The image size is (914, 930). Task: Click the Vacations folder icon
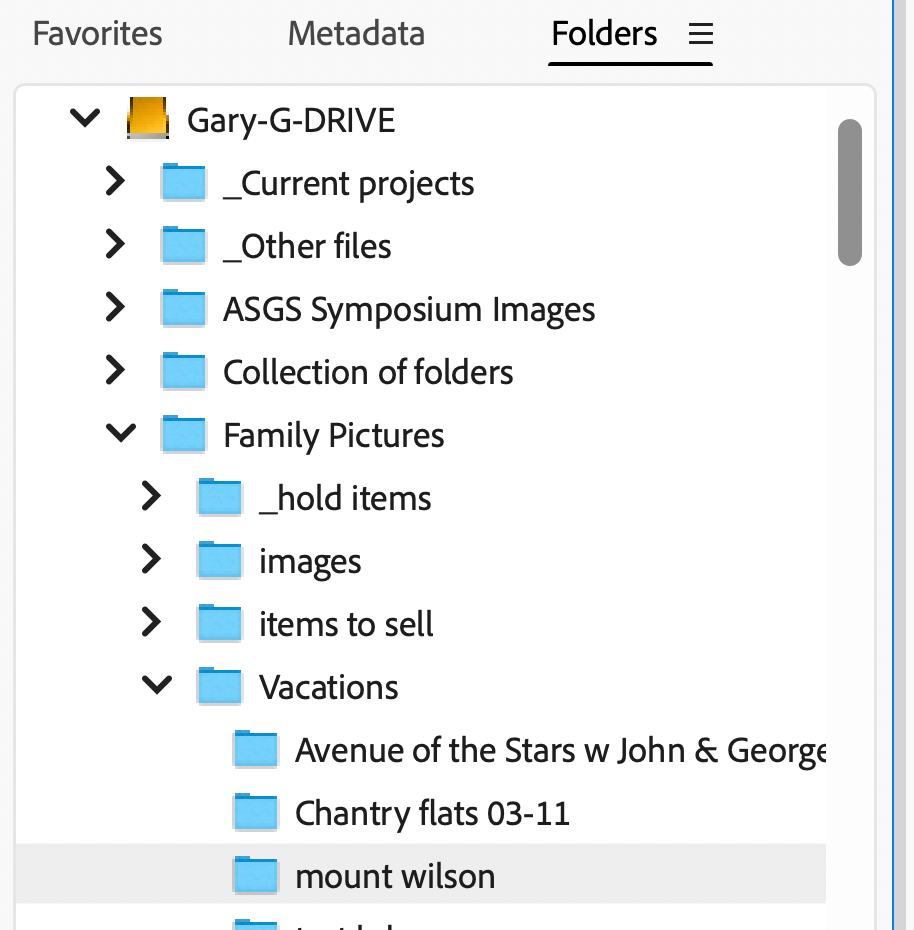(x=219, y=685)
